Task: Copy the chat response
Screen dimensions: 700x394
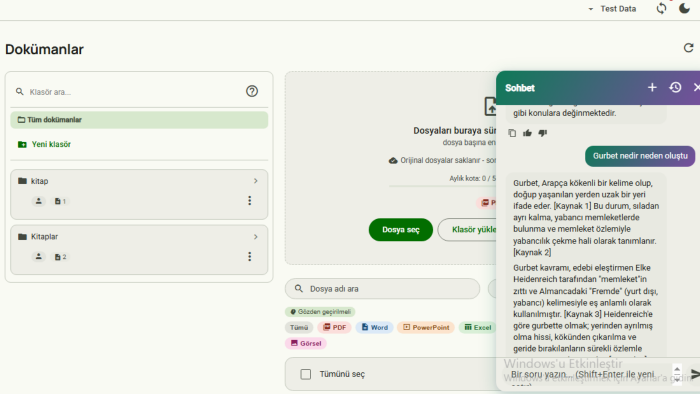Action: (512, 133)
